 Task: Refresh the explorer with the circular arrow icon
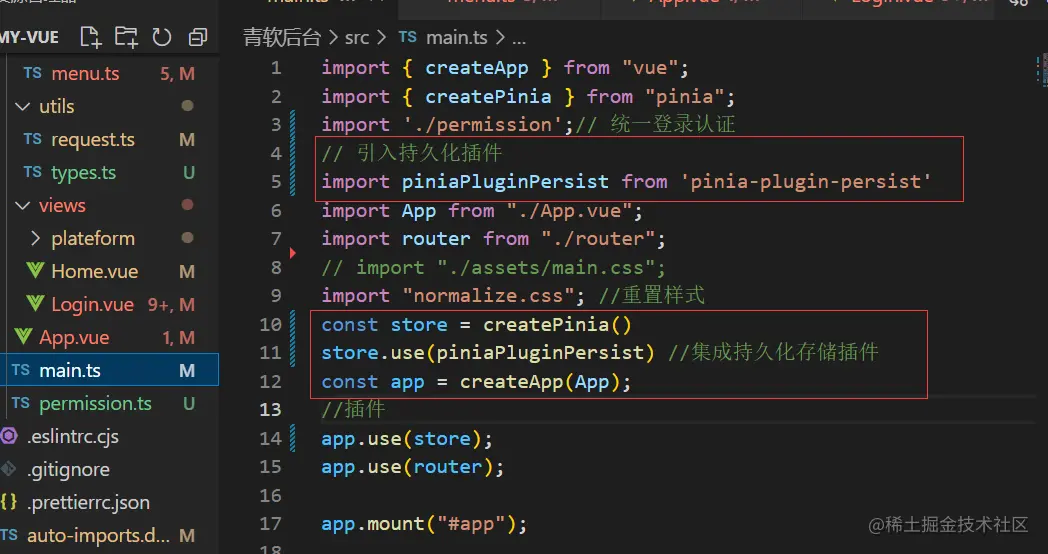click(x=162, y=37)
